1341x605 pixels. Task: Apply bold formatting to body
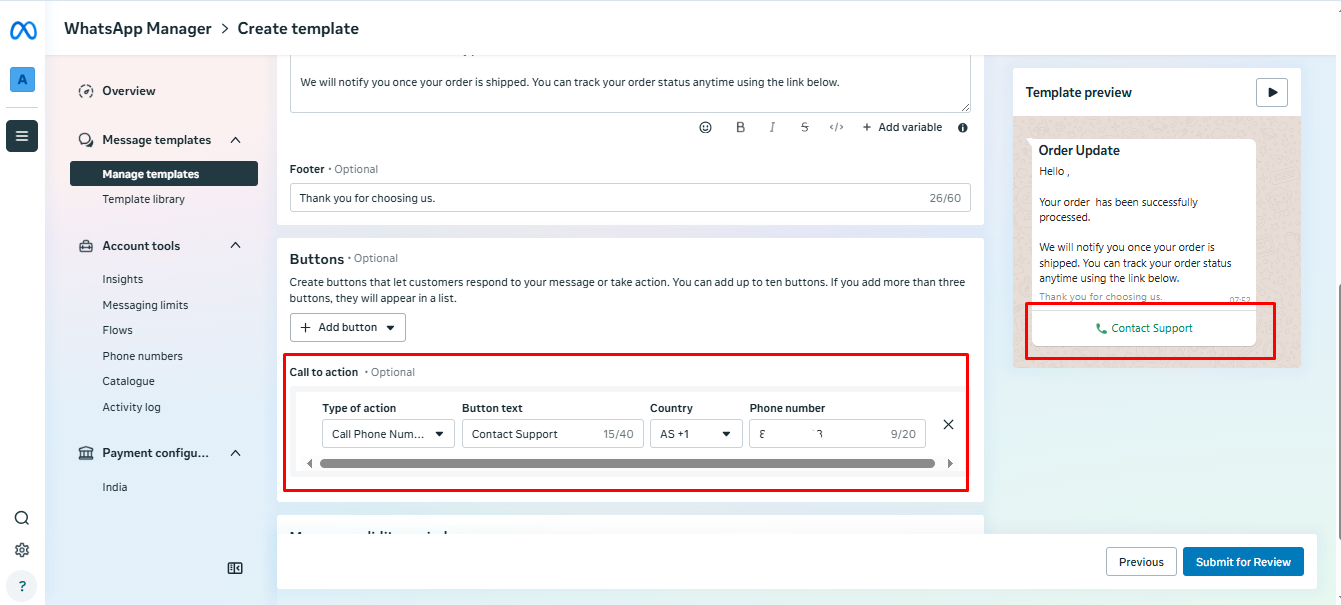(740, 127)
